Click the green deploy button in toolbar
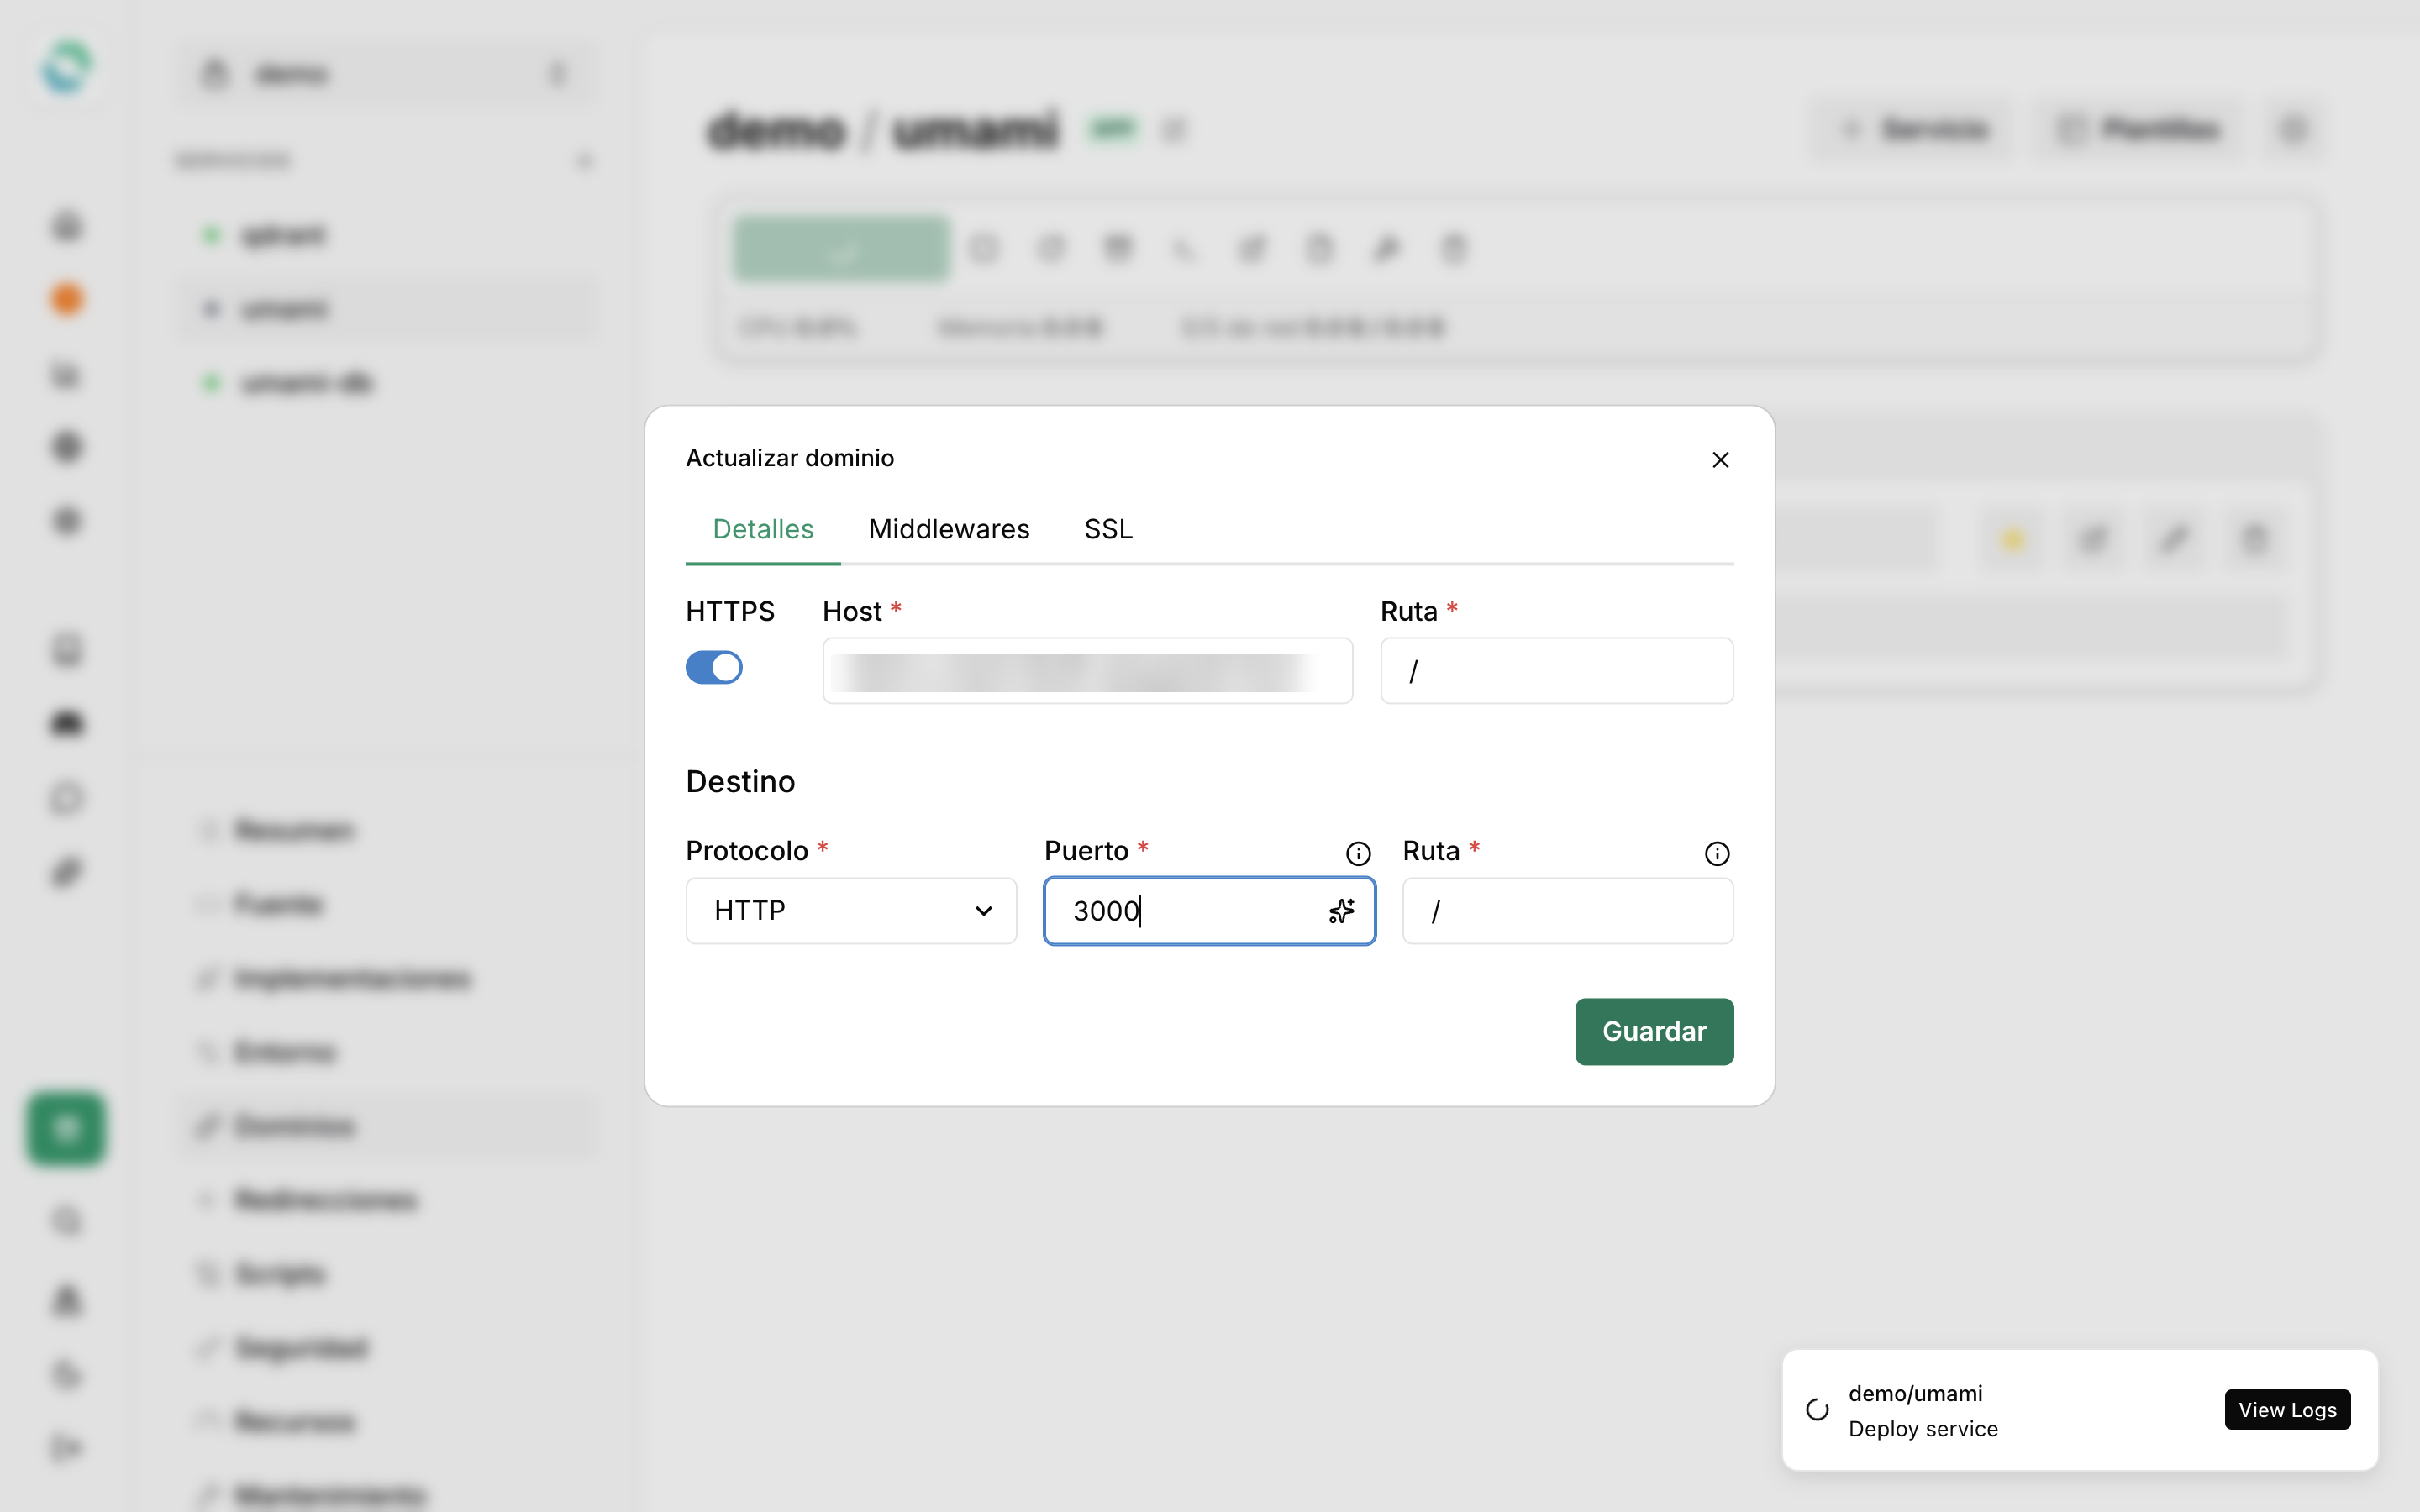This screenshot has height=1512, width=2420. [841, 249]
